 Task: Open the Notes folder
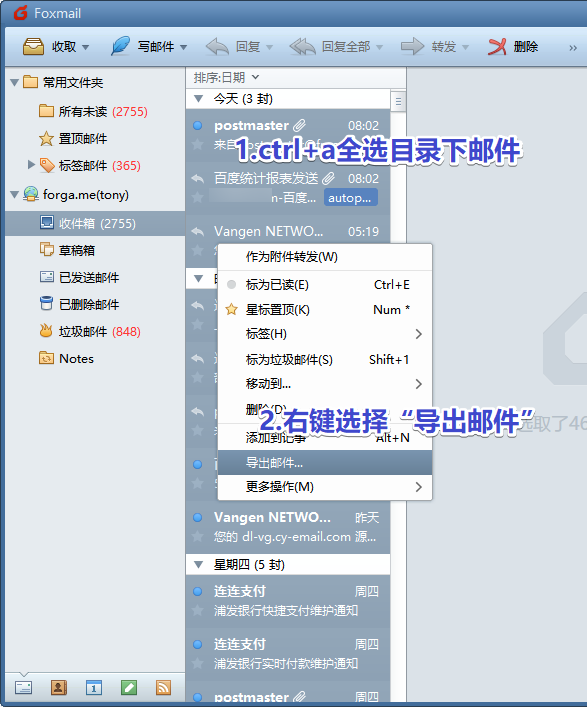(x=67, y=358)
